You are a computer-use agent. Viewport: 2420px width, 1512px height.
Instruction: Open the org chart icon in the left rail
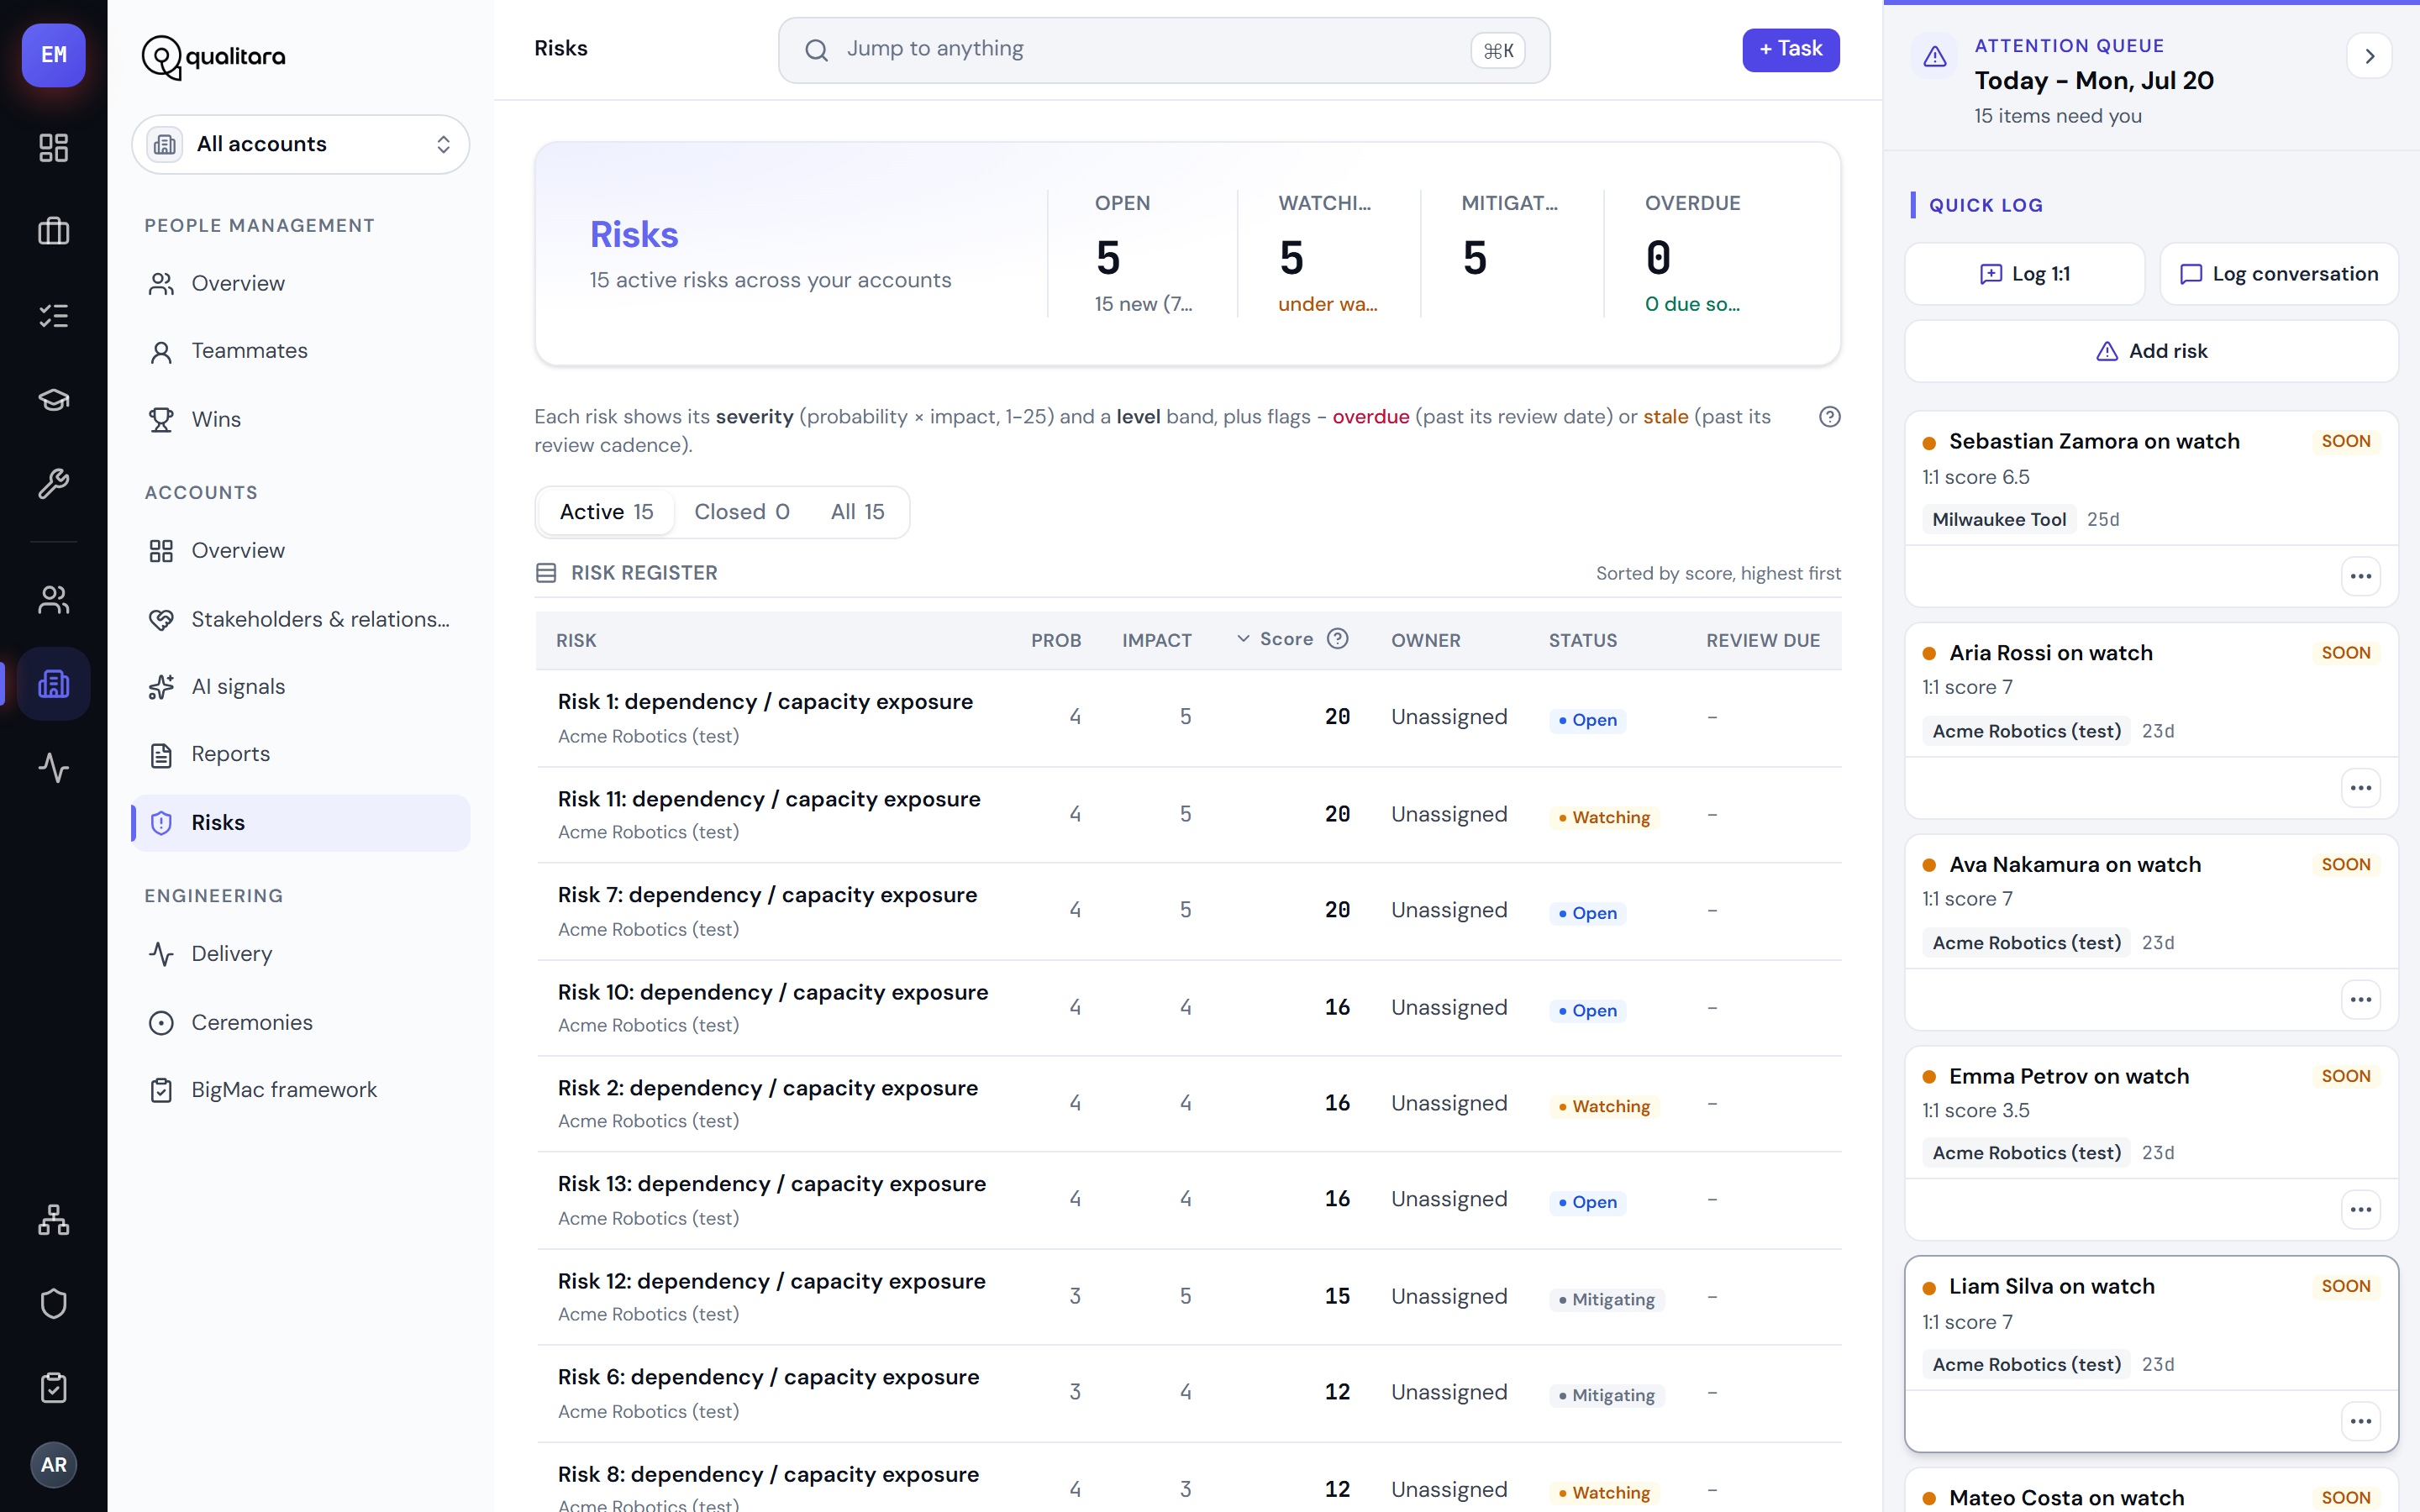coord(54,1220)
